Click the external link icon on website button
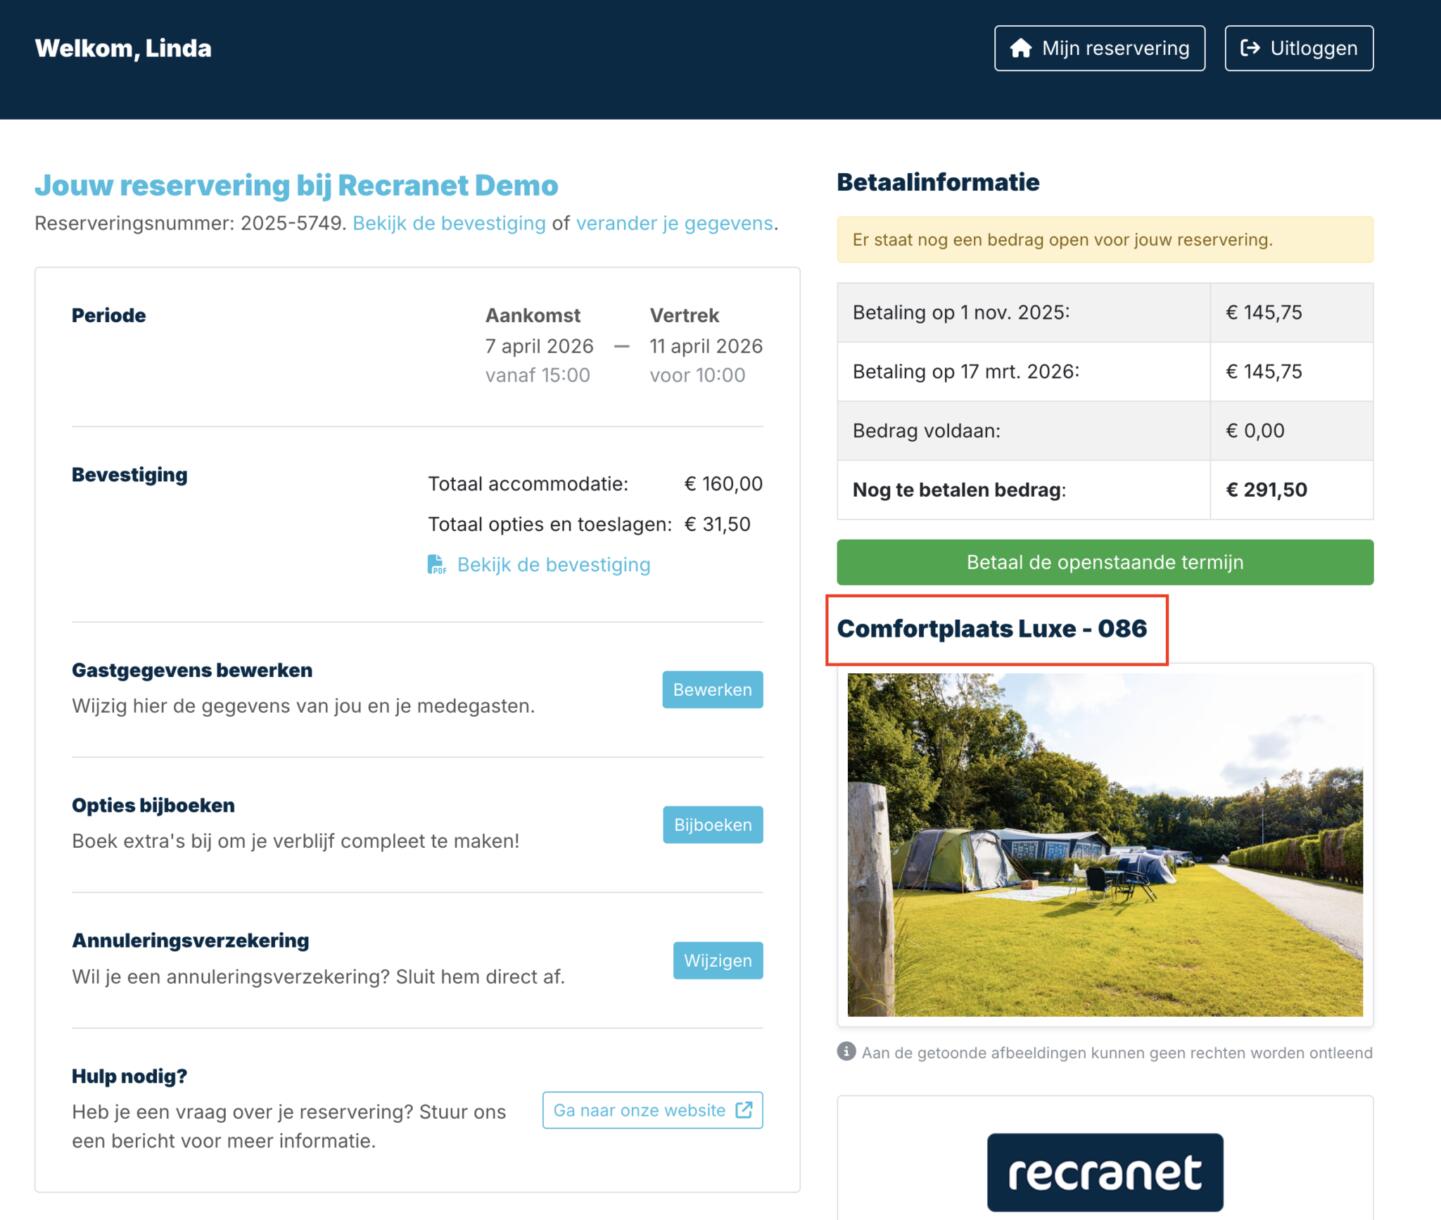Screen dimensions: 1441x1220 744,1110
